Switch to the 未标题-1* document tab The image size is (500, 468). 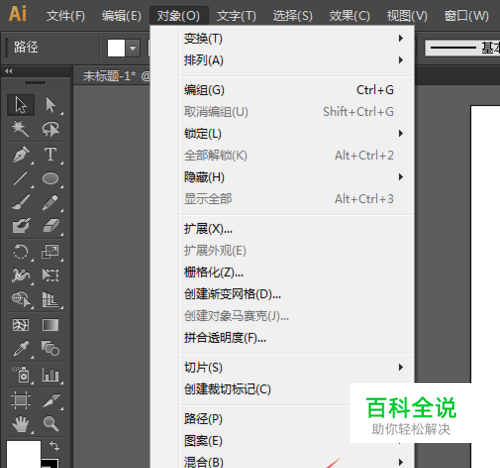(112, 76)
